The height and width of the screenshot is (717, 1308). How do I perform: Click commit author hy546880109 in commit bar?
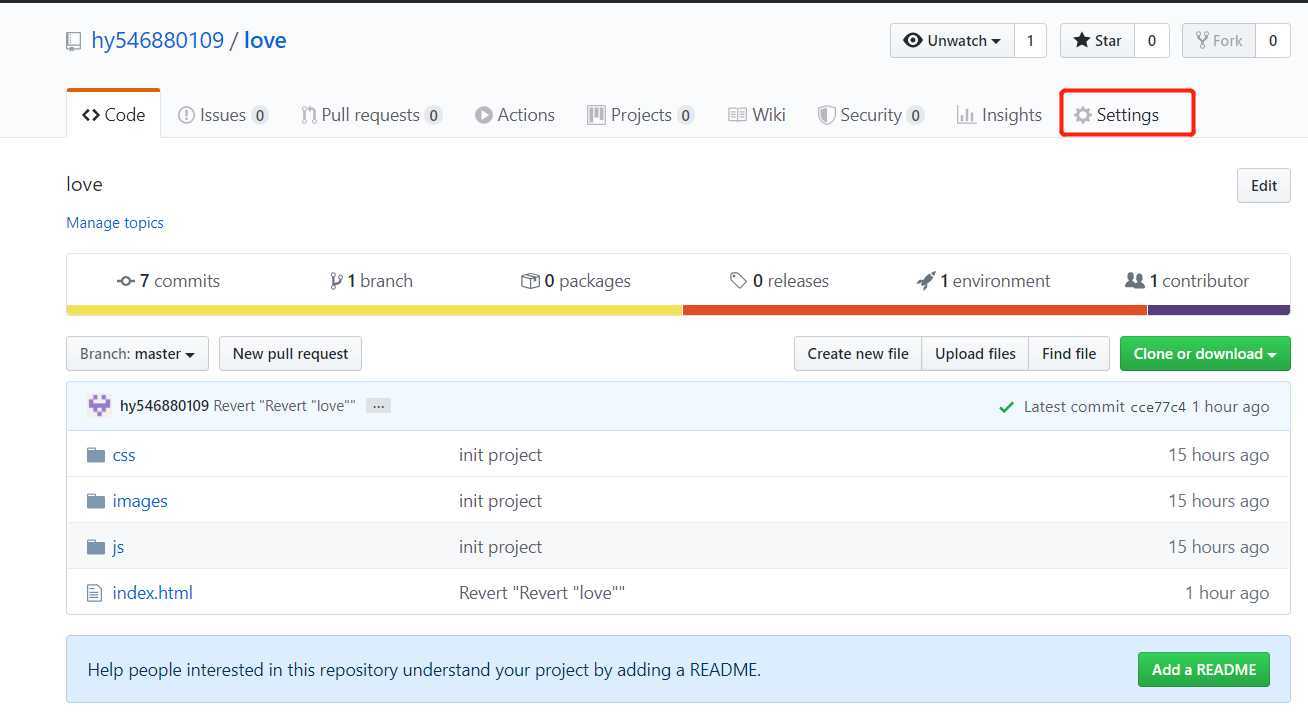pos(164,406)
